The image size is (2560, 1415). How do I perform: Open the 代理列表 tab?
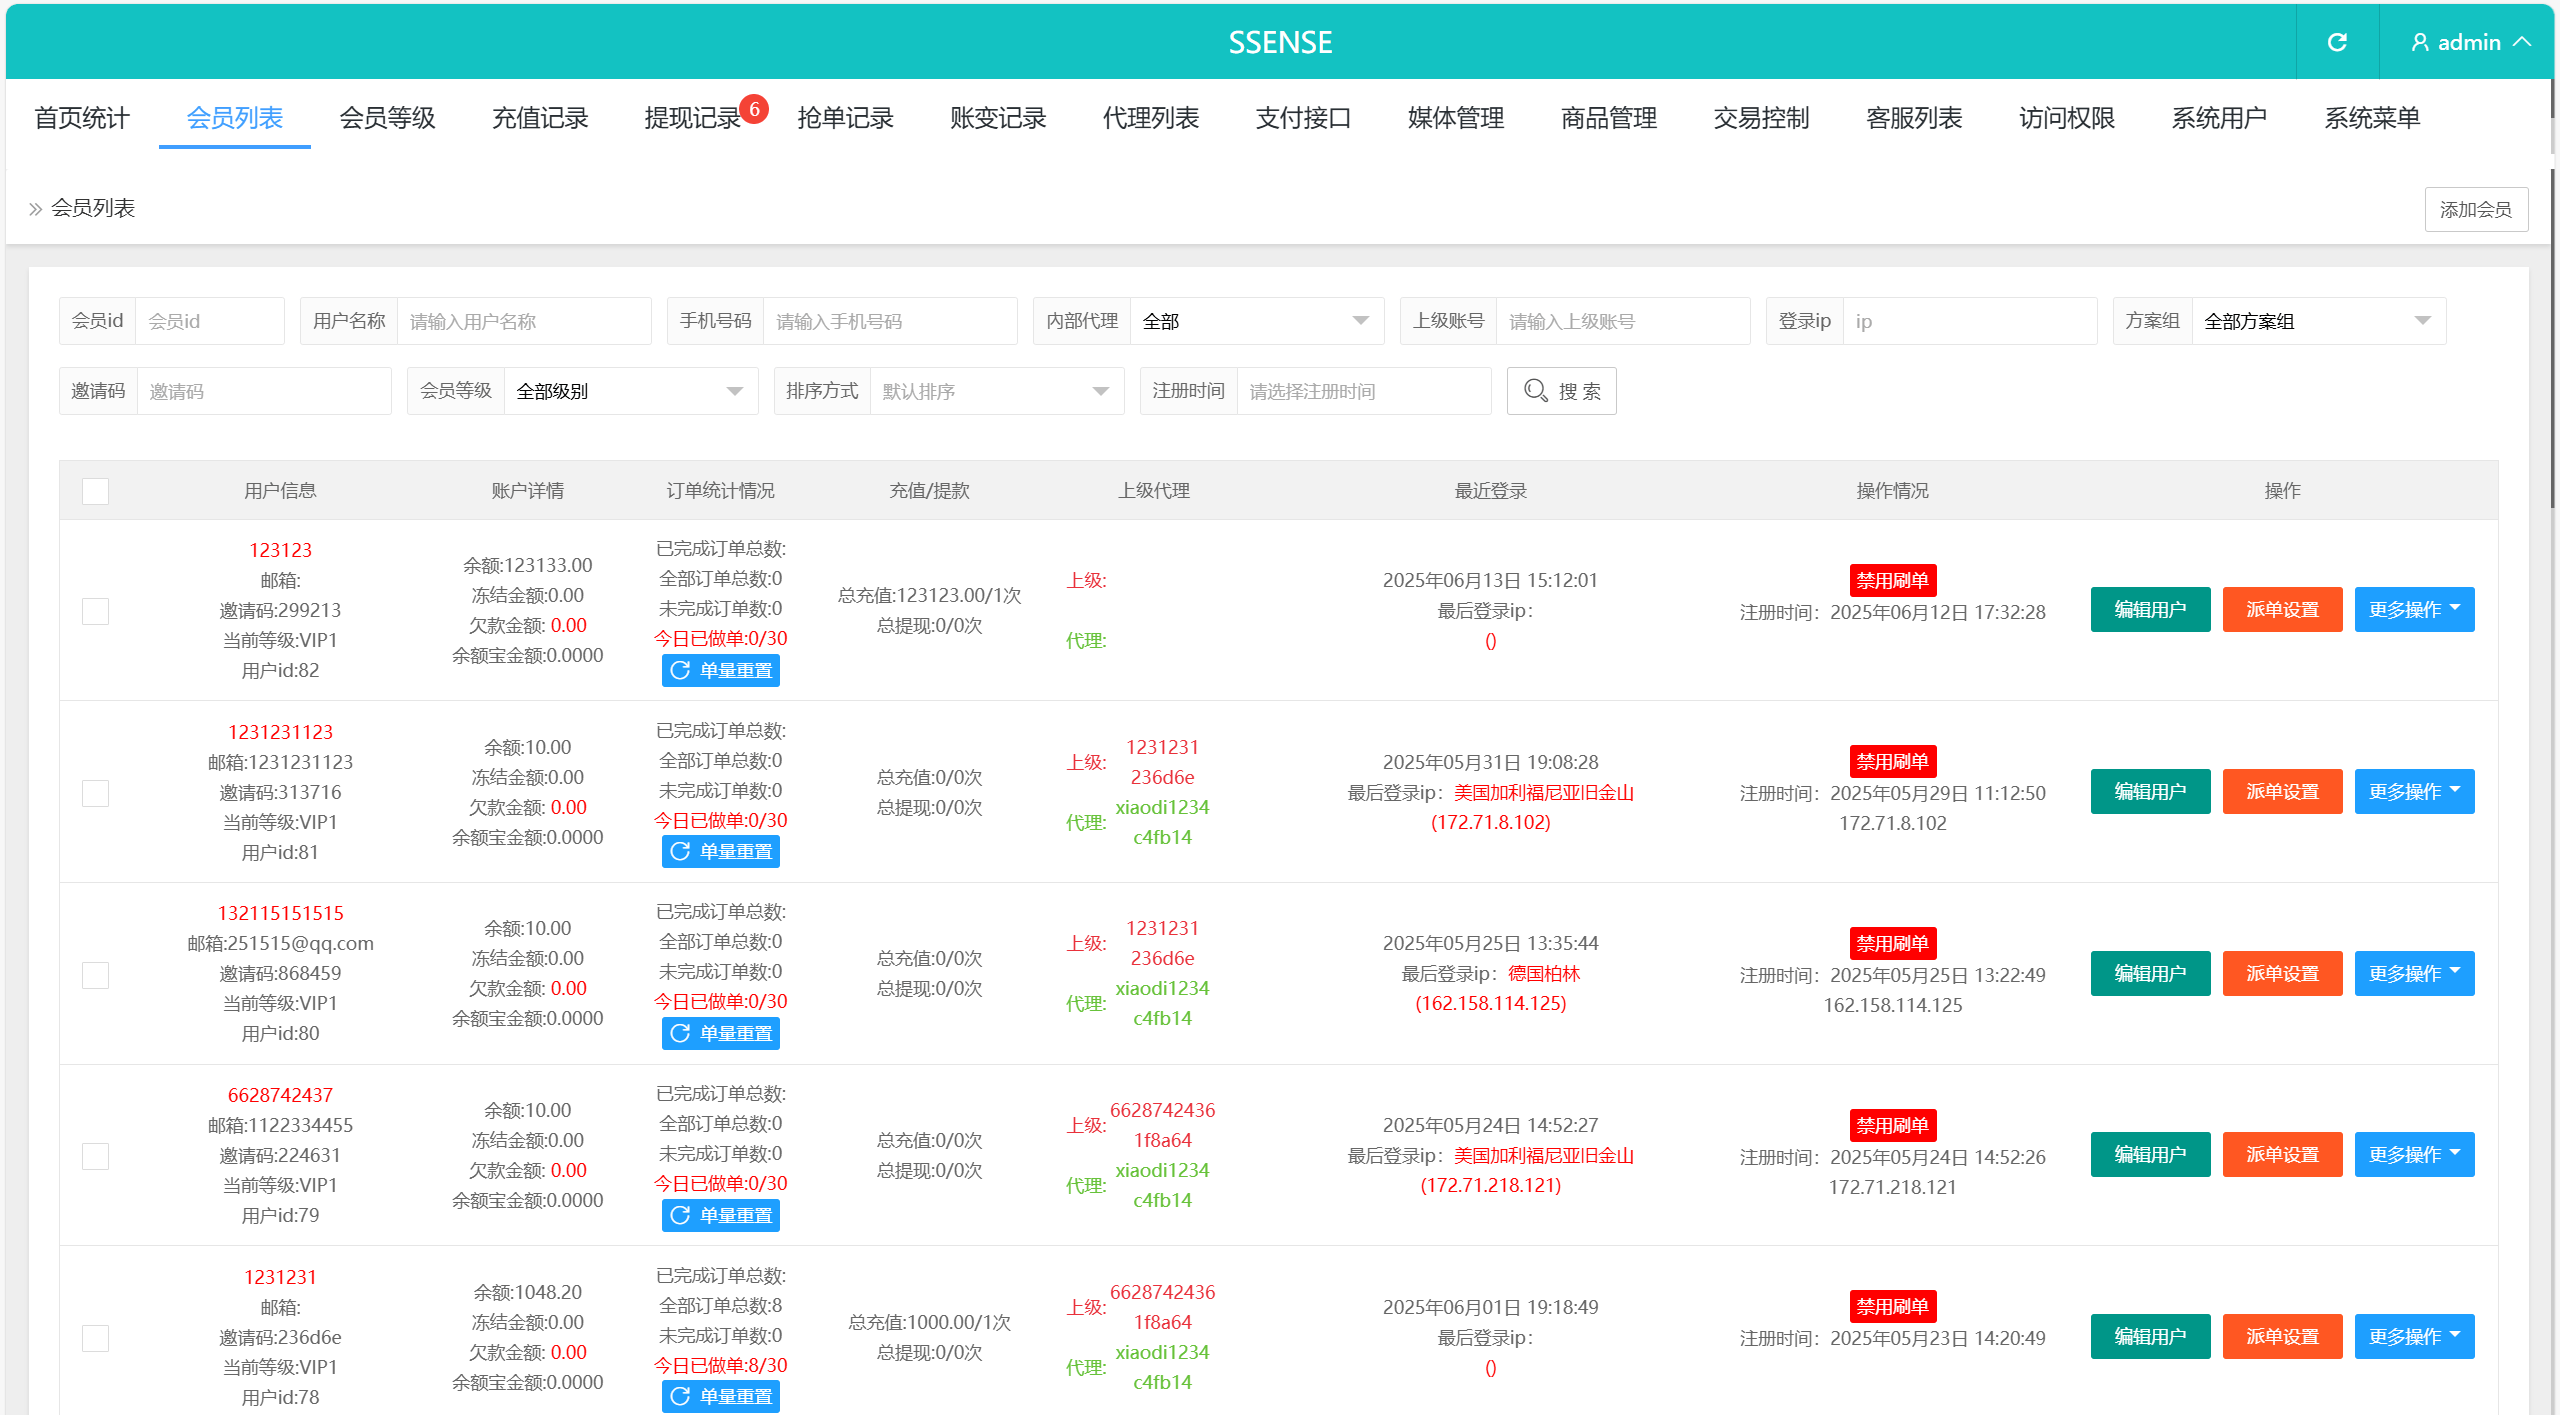(1150, 118)
